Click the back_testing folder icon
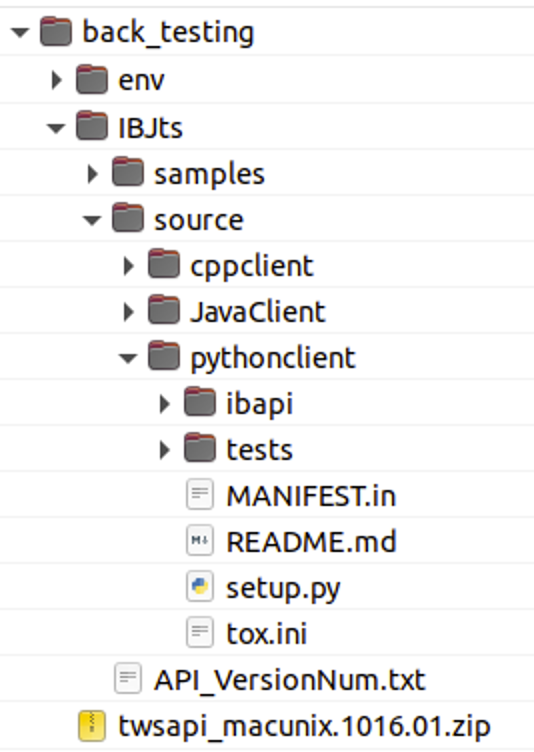 (56, 32)
